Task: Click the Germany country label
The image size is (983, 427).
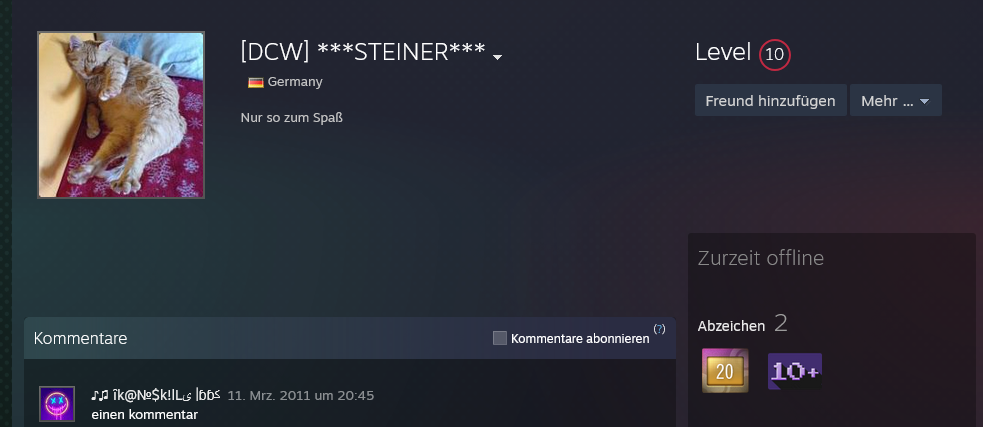Action: [295, 82]
